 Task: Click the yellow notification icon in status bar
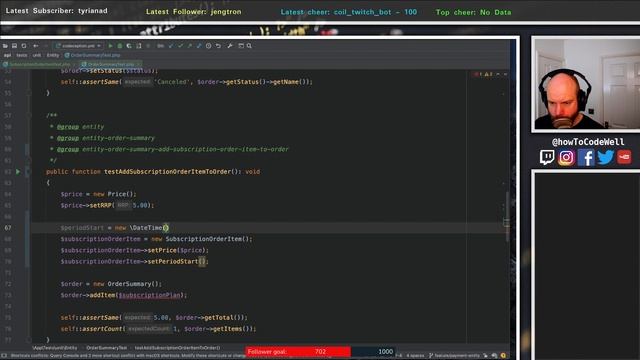pyautogui.click(x=503, y=356)
